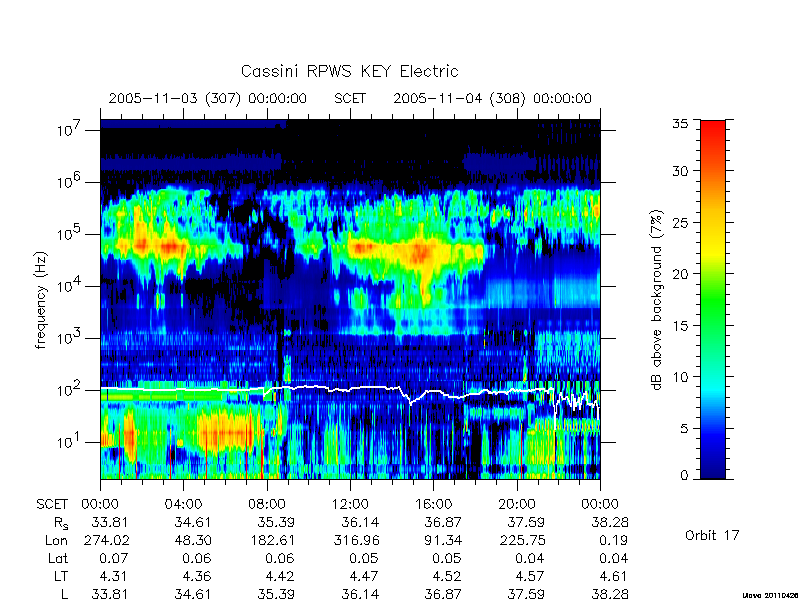Click the local time value 4.31

[x=115, y=576]
